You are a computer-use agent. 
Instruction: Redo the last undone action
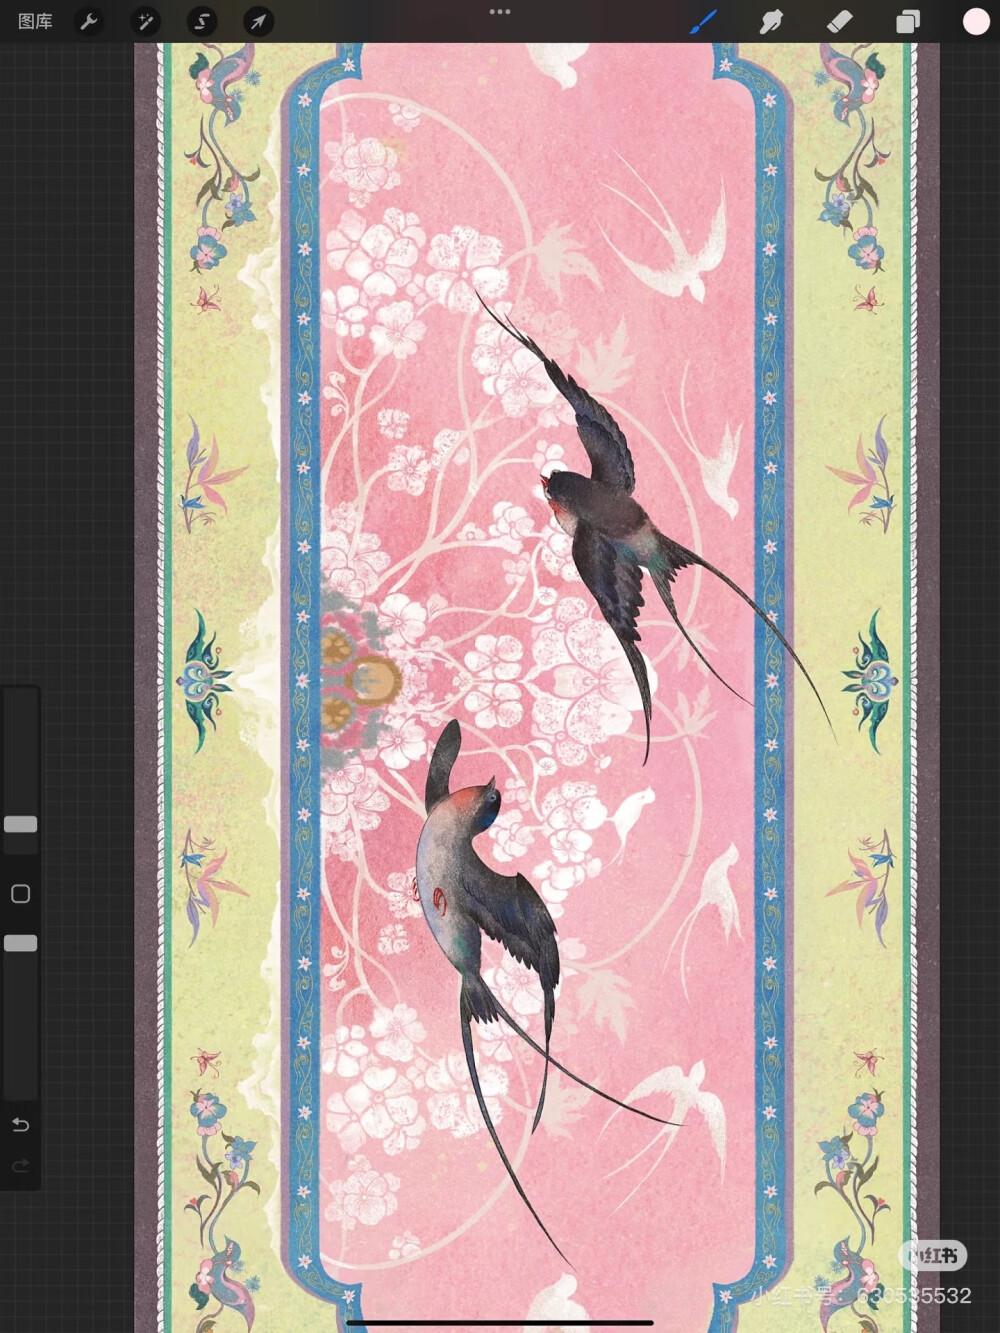point(20,1166)
